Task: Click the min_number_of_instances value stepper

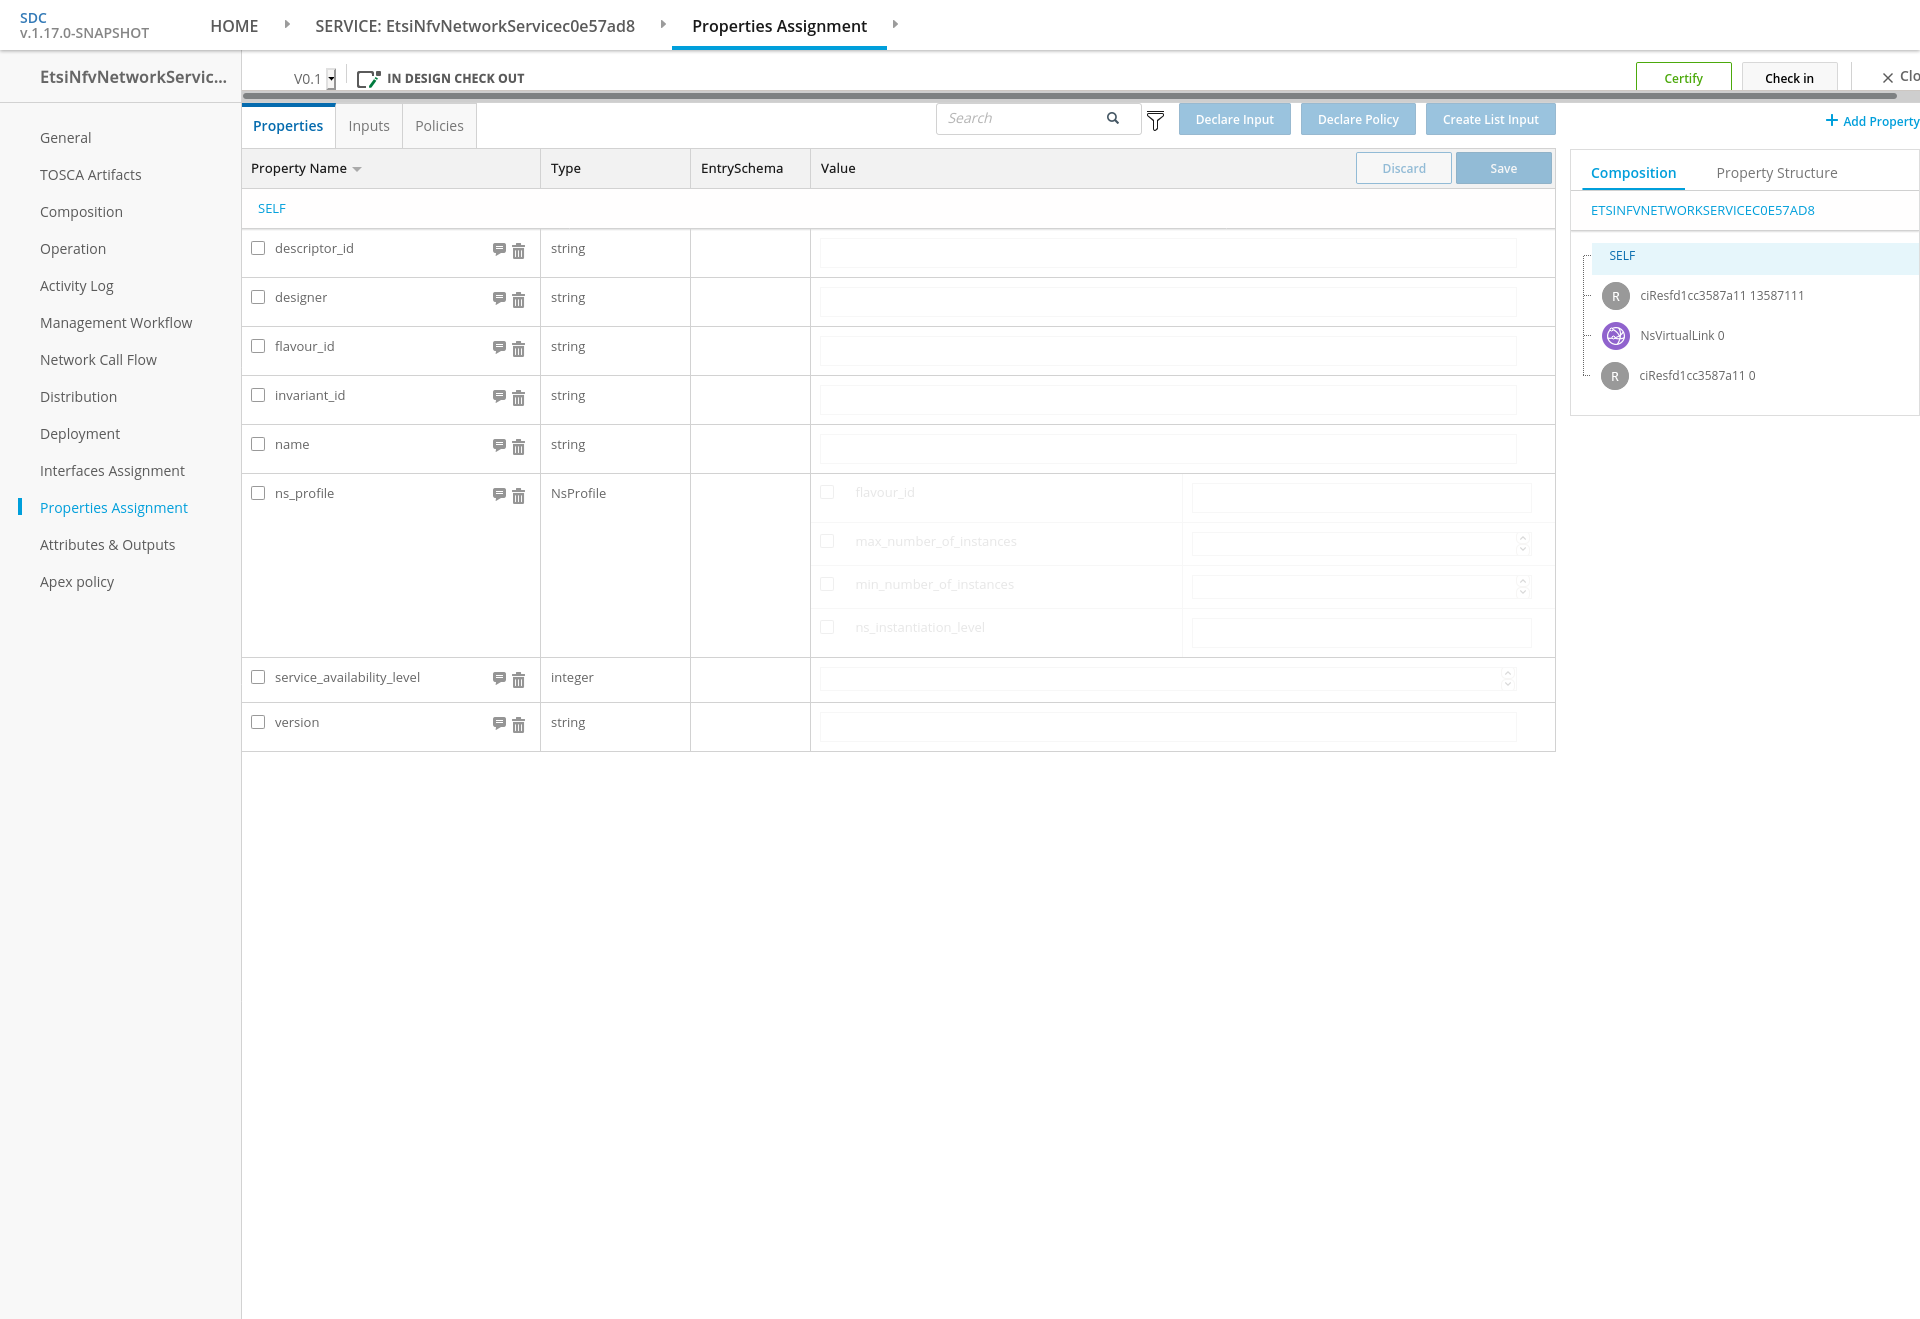Action: click(x=1523, y=586)
